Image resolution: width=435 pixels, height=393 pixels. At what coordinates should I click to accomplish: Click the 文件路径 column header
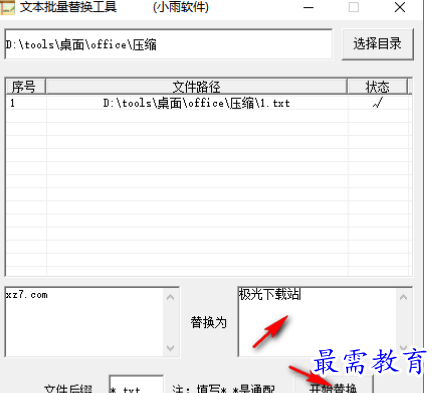[x=196, y=87]
